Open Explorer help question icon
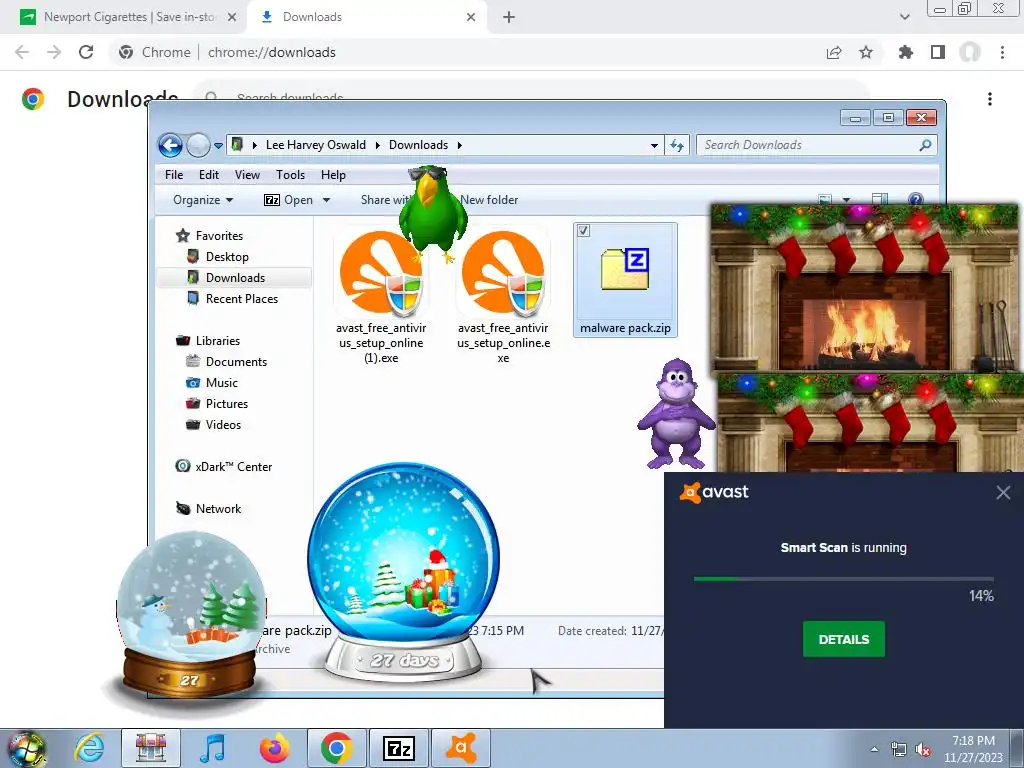This screenshot has width=1024, height=768. click(916, 200)
